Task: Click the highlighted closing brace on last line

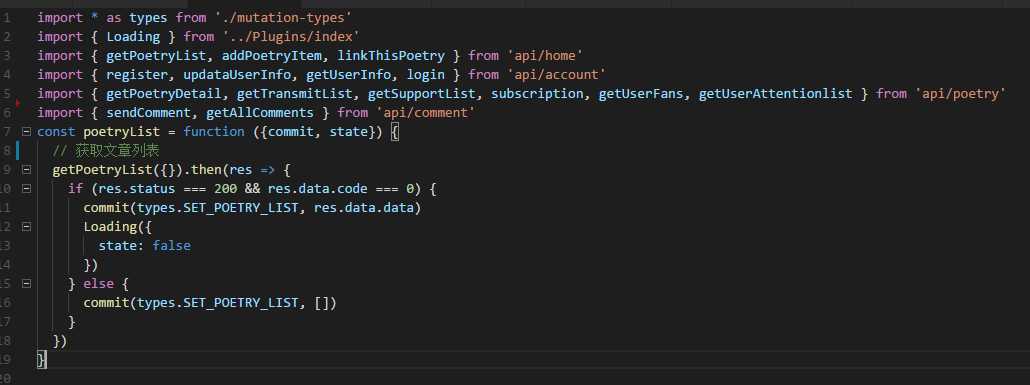Action: (x=41, y=360)
